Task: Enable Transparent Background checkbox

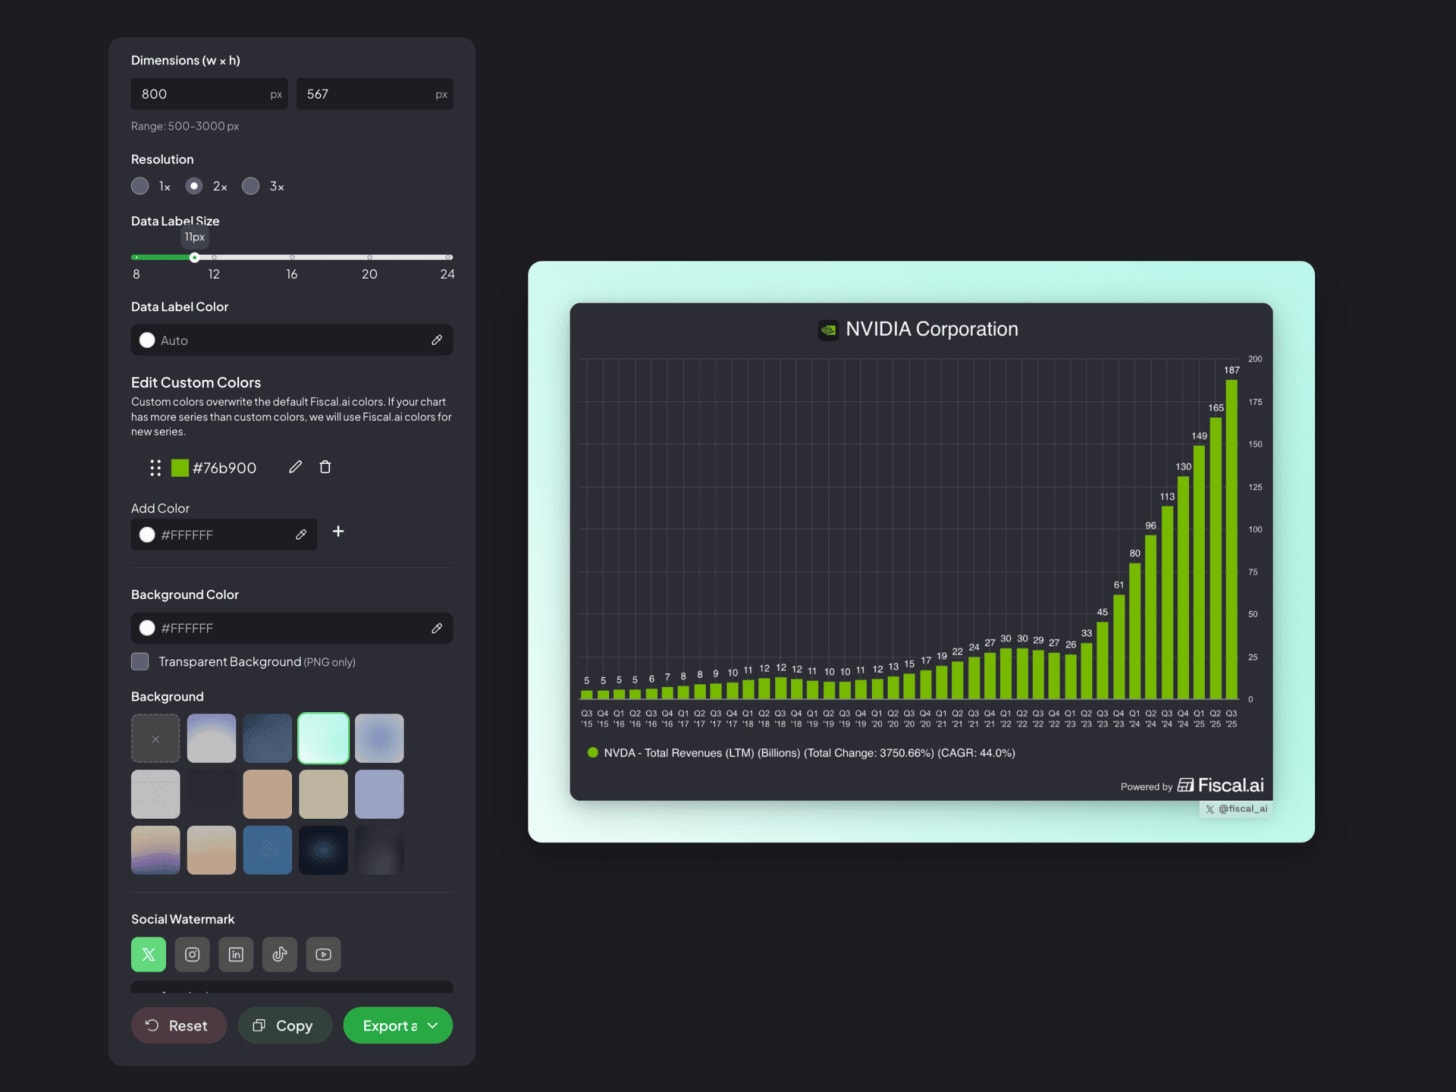Action: point(140,661)
